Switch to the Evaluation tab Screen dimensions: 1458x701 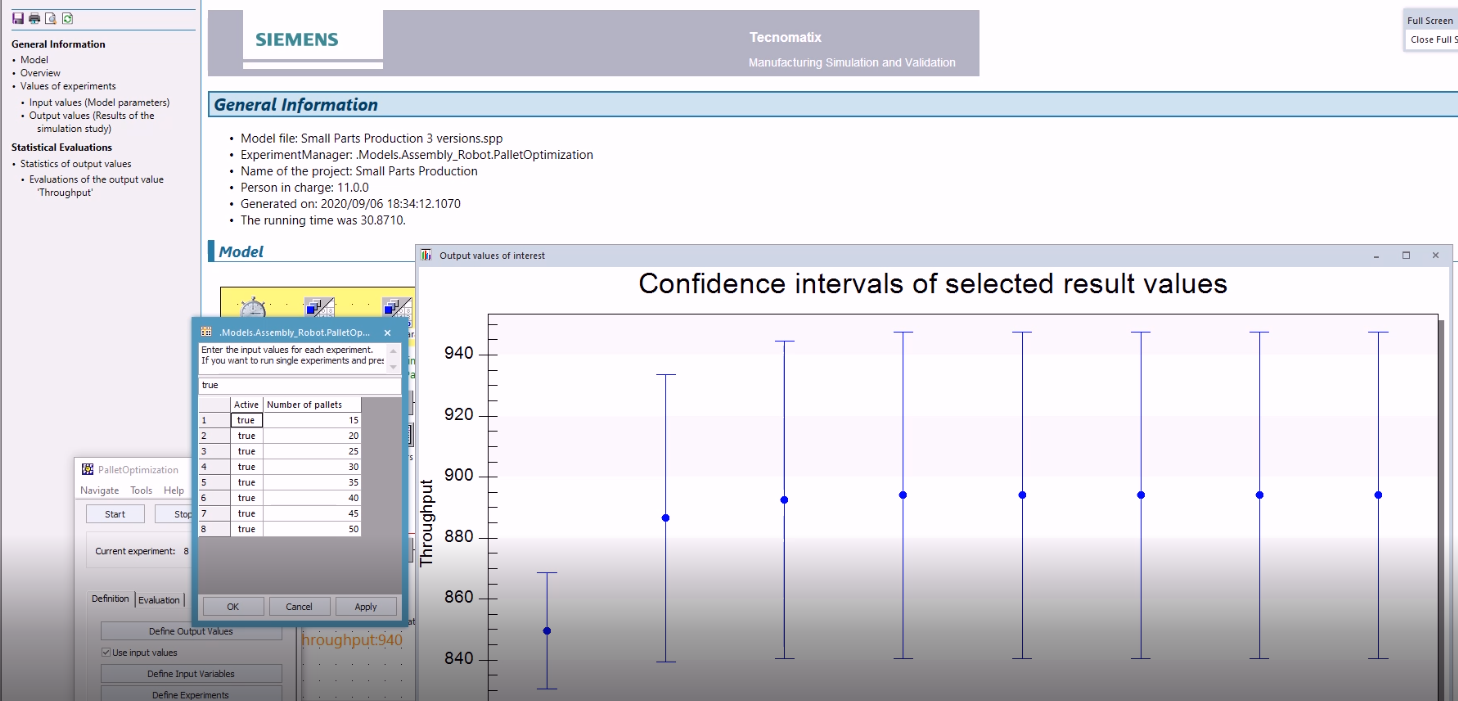pos(159,600)
